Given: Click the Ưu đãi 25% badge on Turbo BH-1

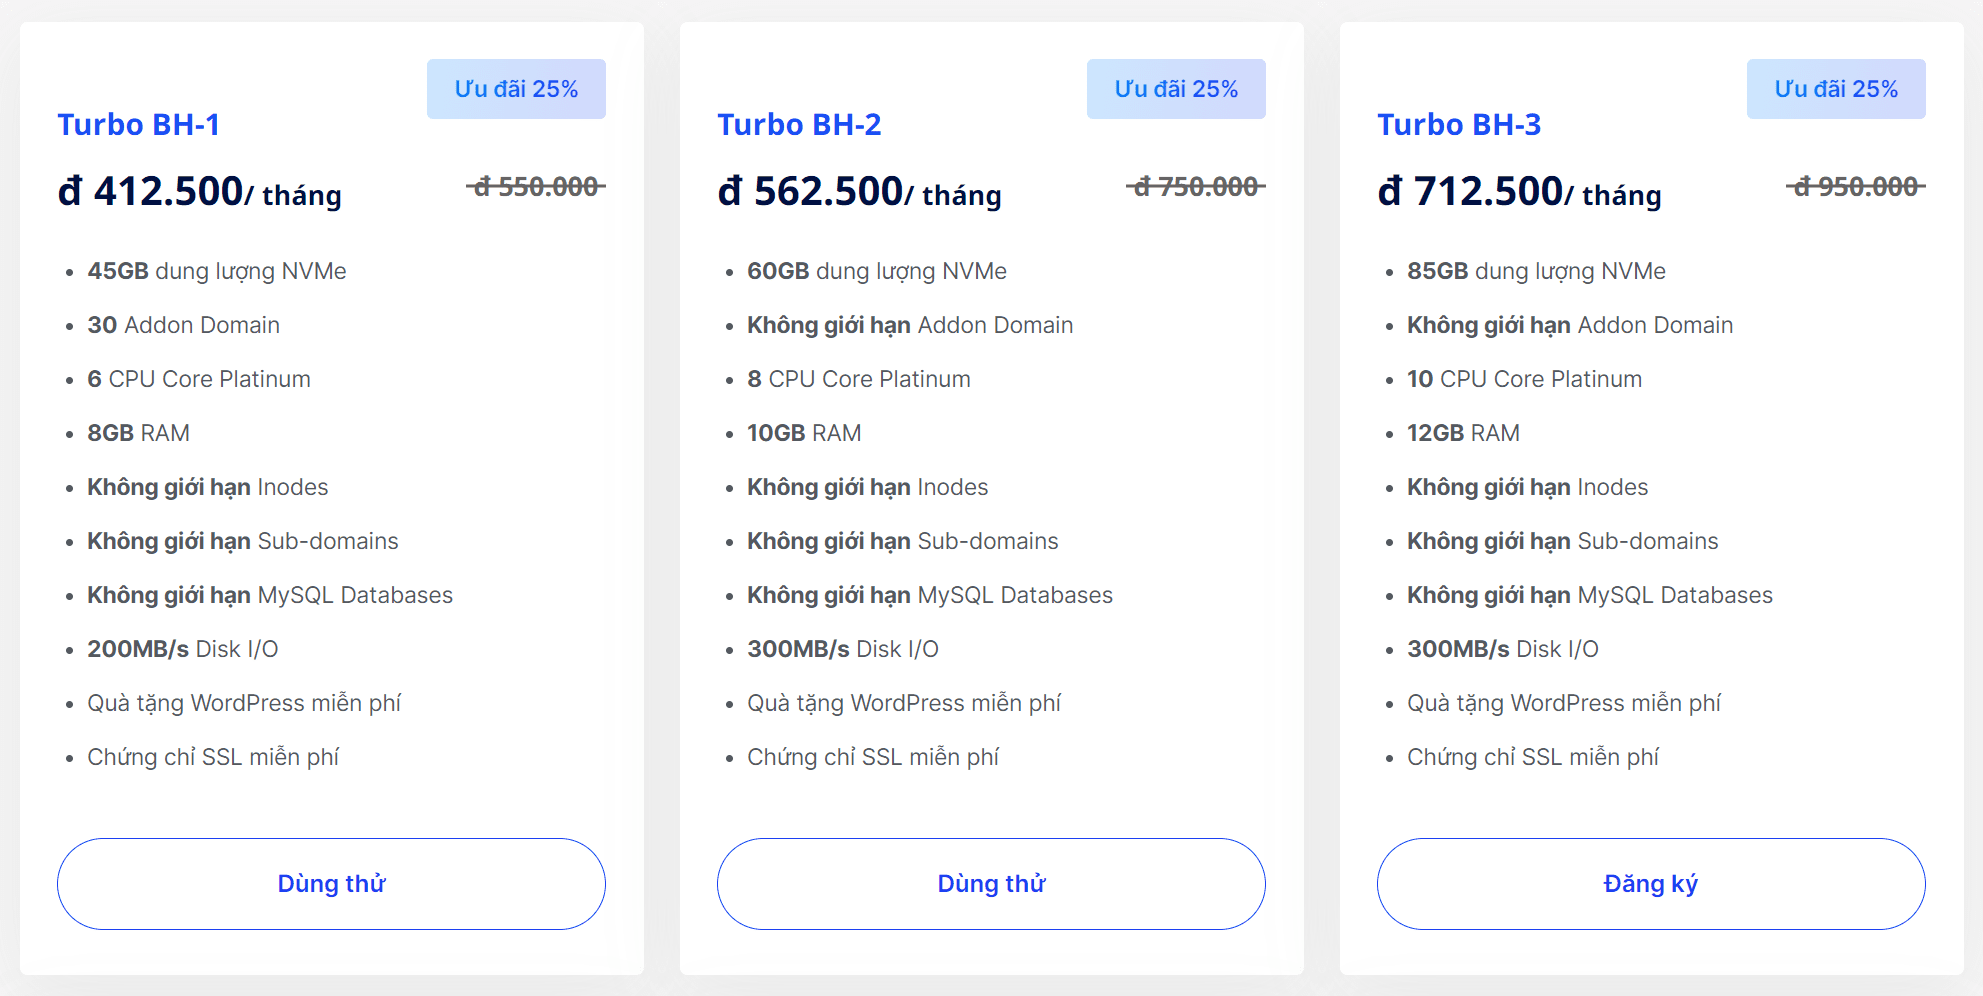Looking at the screenshot, I should click(516, 89).
